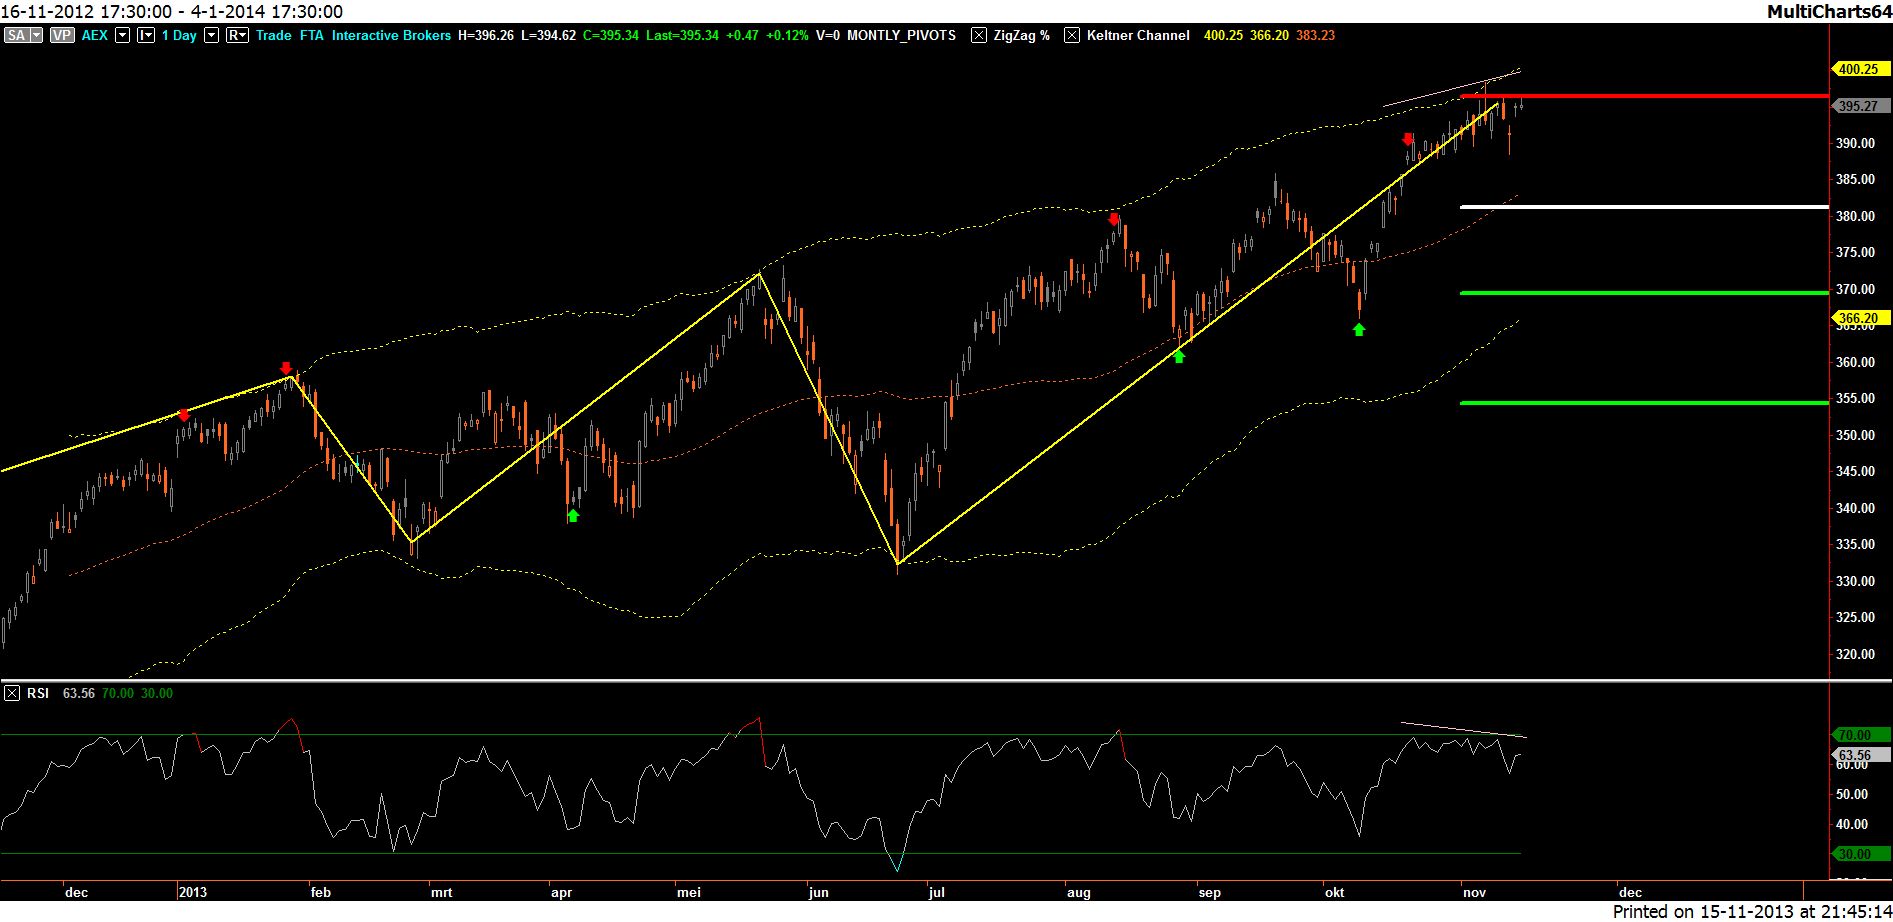Click the 400.25 yellow price axis marker
Image resolution: width=1893 pixels, height=922 pixels.
tap(1858, 69)
